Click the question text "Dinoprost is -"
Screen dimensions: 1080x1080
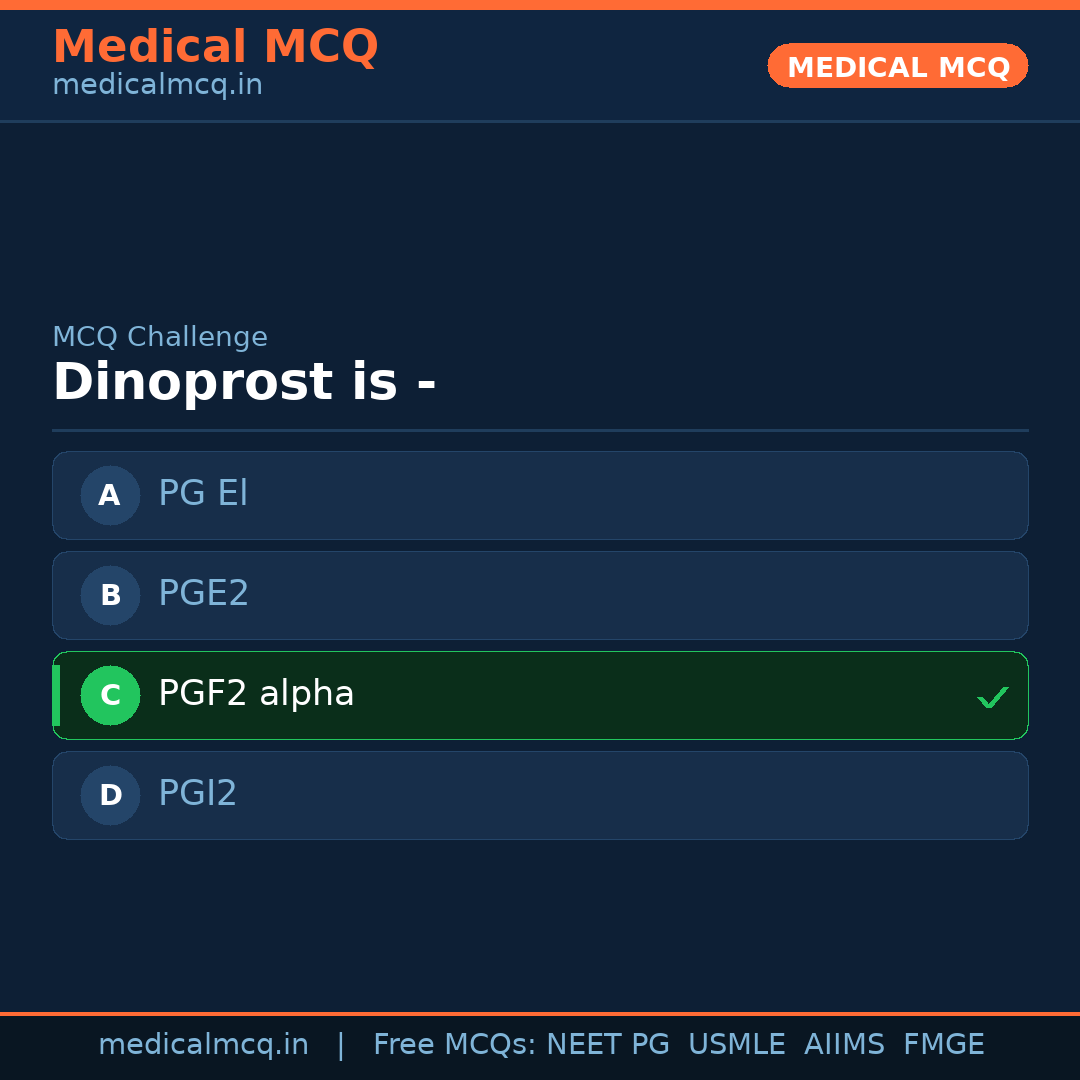coord(244,383)
